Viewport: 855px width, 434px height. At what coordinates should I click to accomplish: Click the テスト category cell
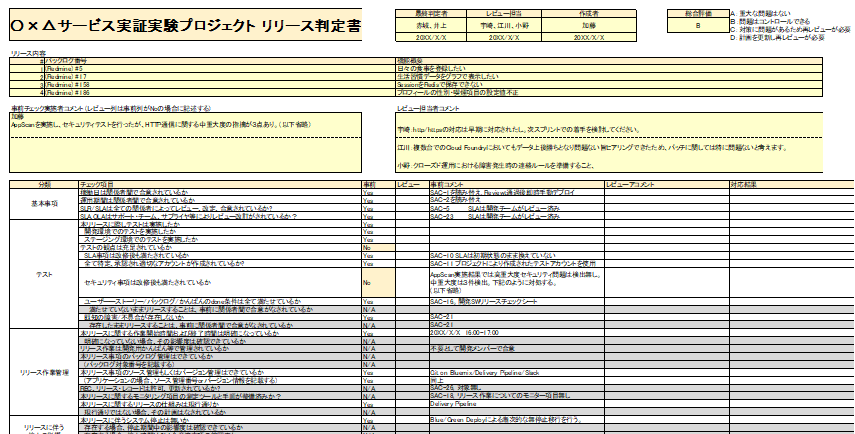tap(44, 275)
